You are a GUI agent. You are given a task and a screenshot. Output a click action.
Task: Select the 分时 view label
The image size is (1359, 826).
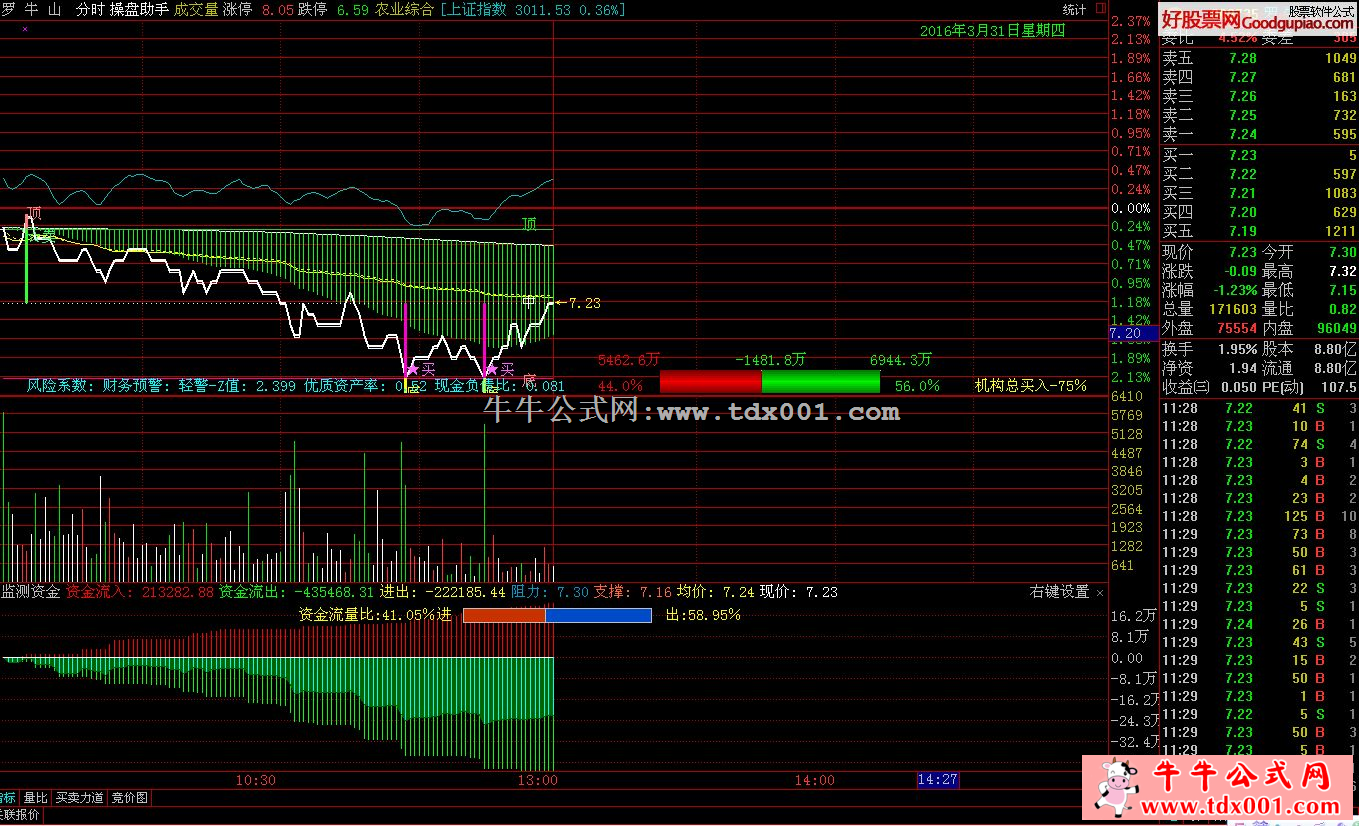point(92,9)
